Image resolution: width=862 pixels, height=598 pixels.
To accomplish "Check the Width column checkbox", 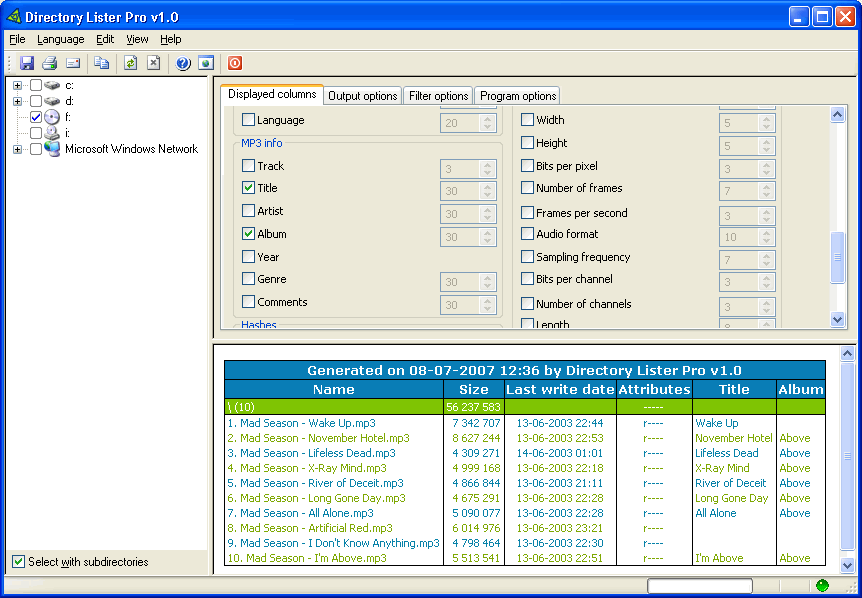I will [x=527, y=120].
